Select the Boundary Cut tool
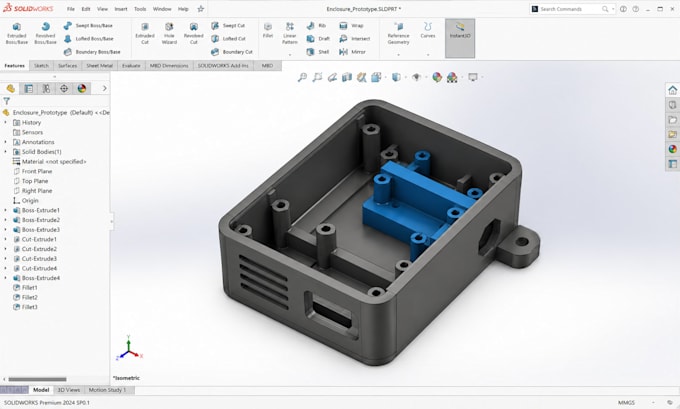The height and width of the screenshot is (409, 680). [x=232, y=52]
